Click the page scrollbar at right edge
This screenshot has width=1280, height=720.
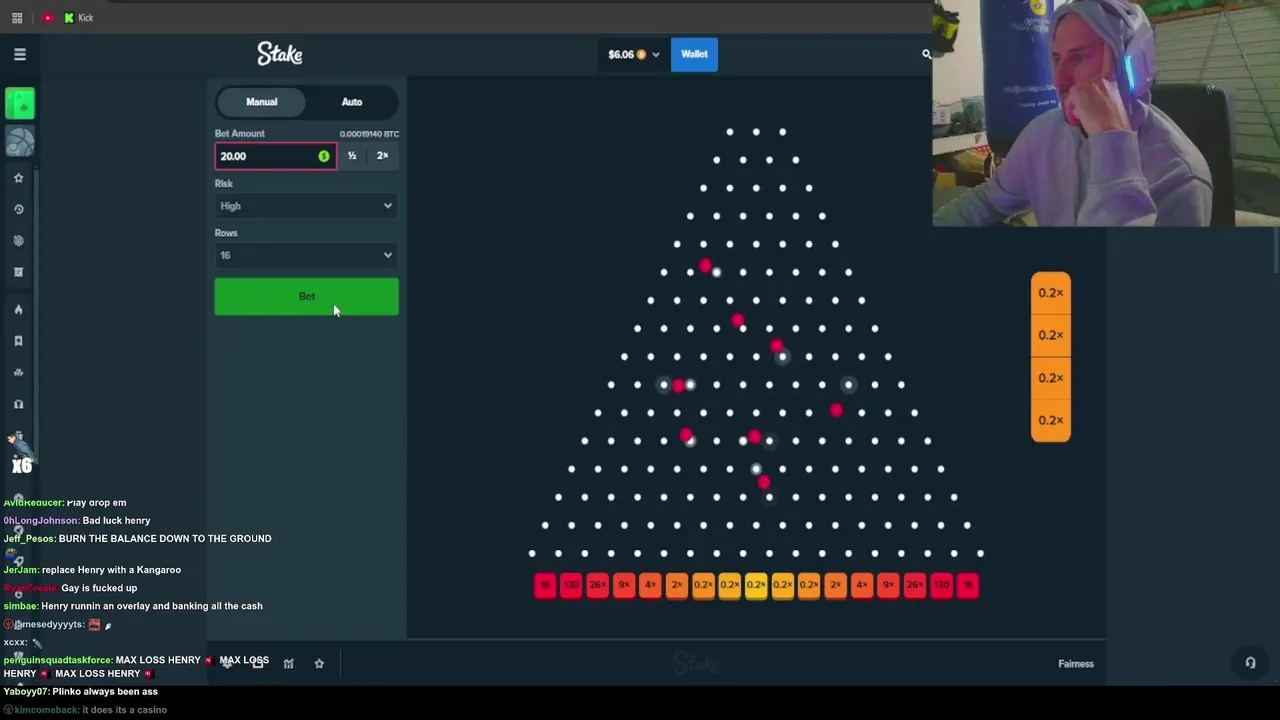point(1276,250)
